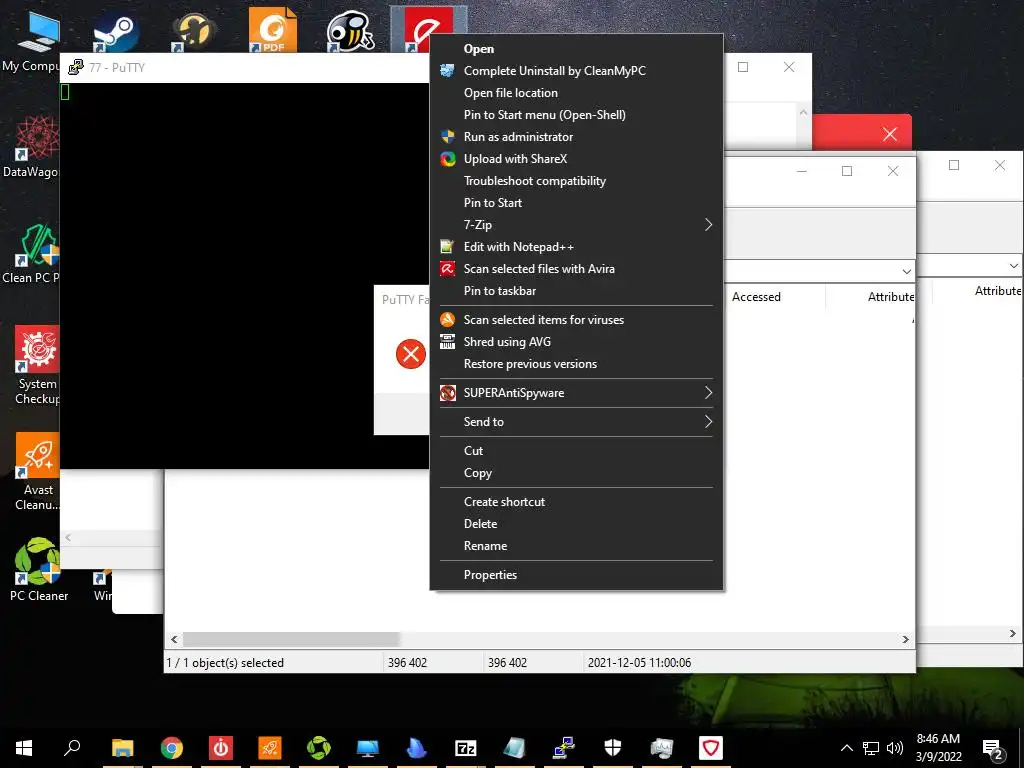Screen dimensions: 1024x768
Task: Open File Explorer from taskbar
Action: (x=122, y=748)
